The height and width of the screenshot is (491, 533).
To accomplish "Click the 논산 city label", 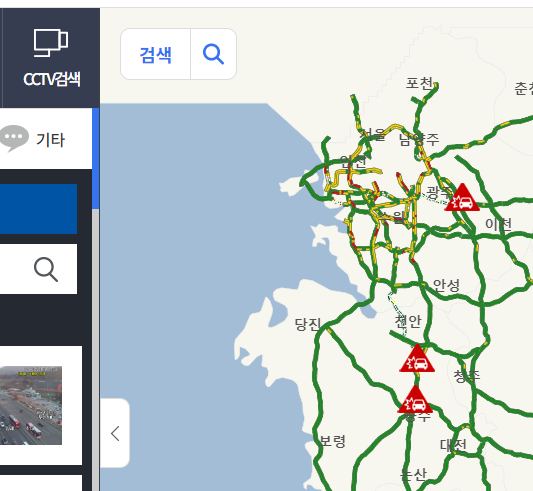I will [413, 474].
